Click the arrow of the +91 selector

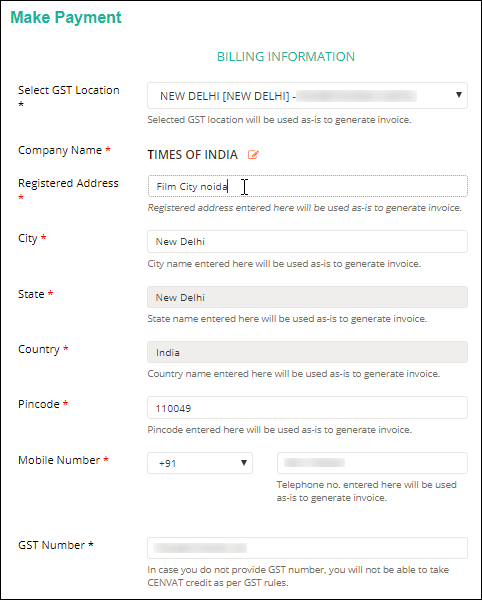coord(244,463)
